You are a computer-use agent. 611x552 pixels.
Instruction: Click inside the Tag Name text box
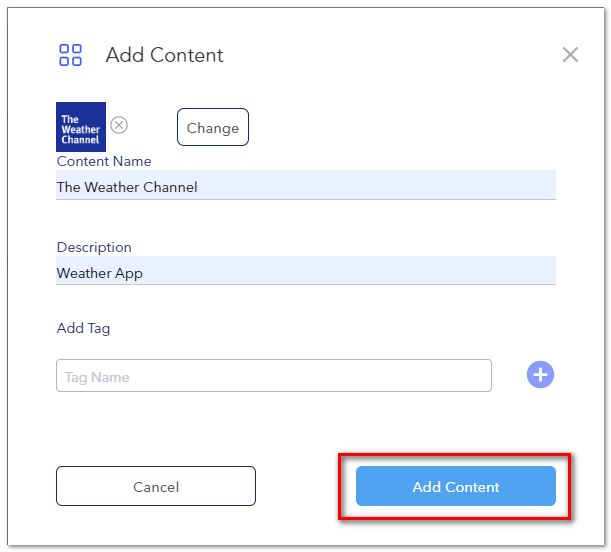[x=274, y=376]
